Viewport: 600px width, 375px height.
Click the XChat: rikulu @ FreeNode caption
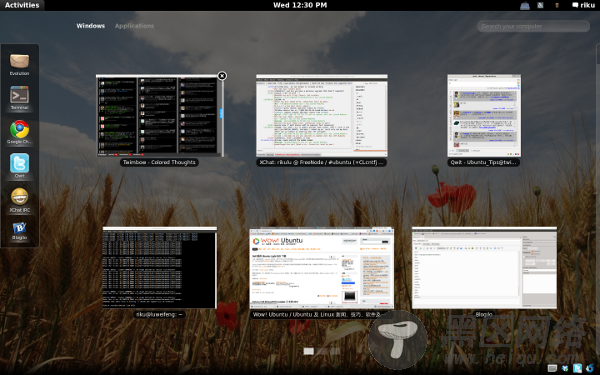(x=321, y=162)
